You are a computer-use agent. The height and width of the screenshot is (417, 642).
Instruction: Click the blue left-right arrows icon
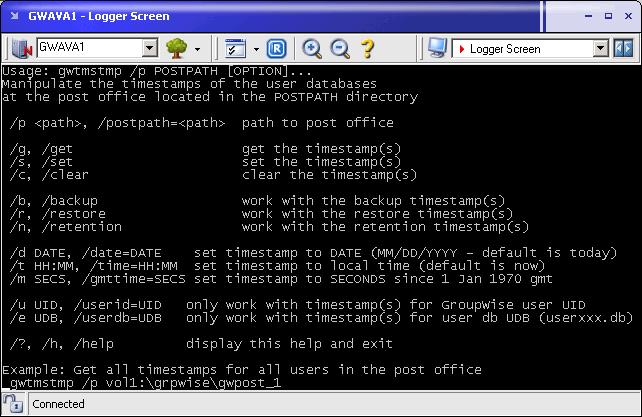tap(624, 49)
